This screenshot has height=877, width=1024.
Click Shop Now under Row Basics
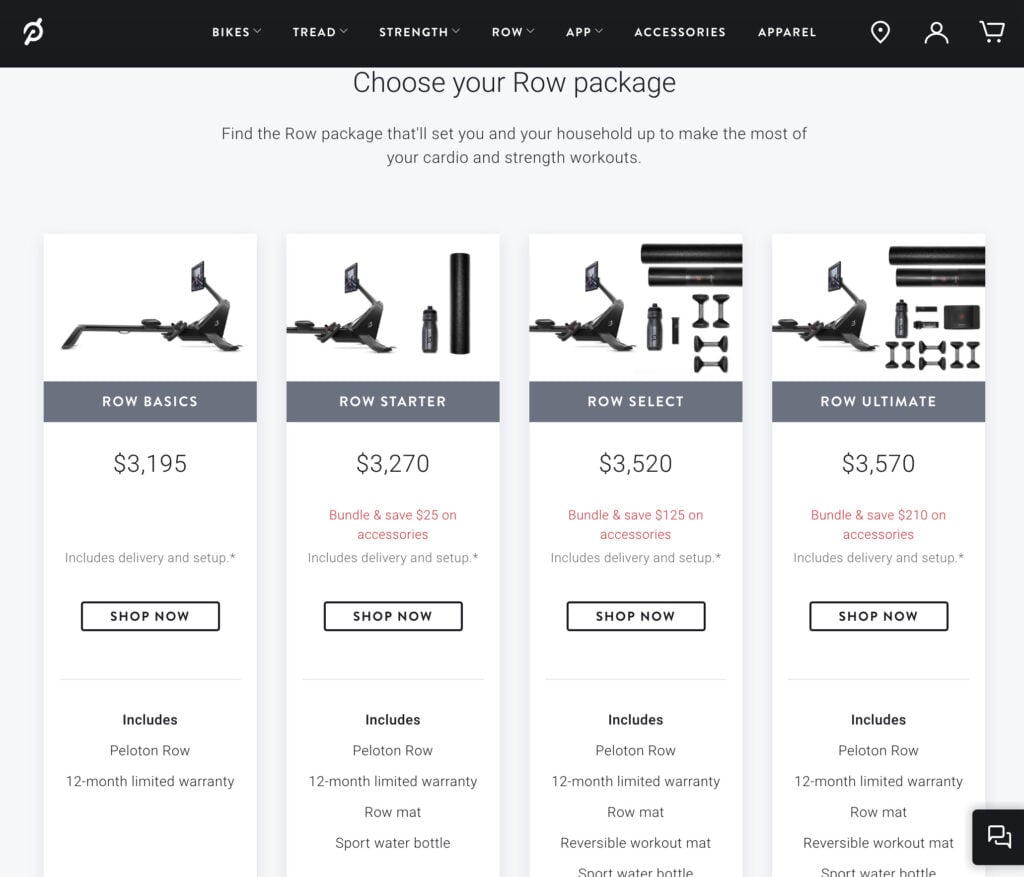[150, 616]
